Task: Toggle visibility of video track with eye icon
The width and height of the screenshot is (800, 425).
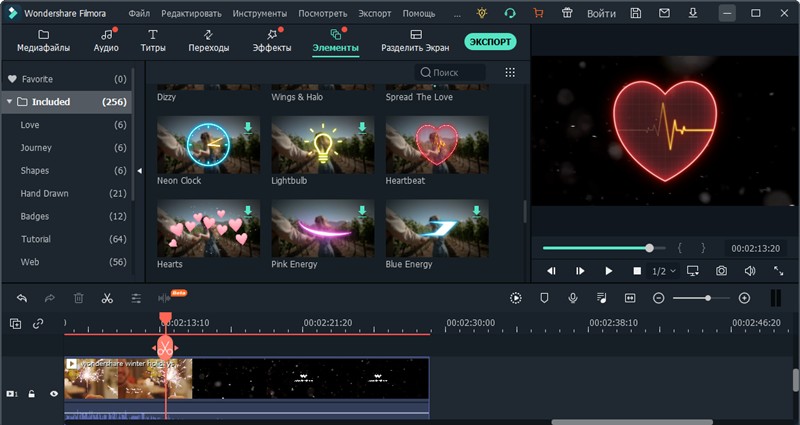Action: 54,394
